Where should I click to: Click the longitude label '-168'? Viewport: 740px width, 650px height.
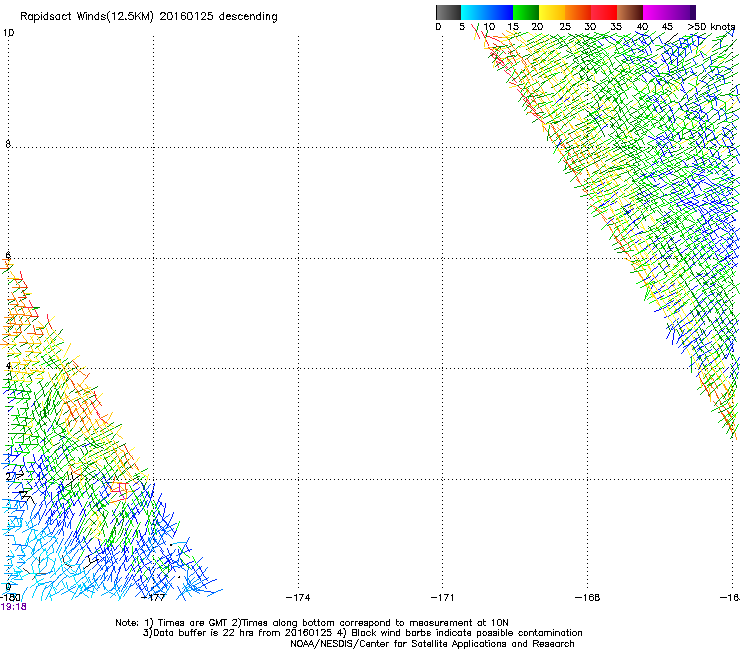[588, 598]
